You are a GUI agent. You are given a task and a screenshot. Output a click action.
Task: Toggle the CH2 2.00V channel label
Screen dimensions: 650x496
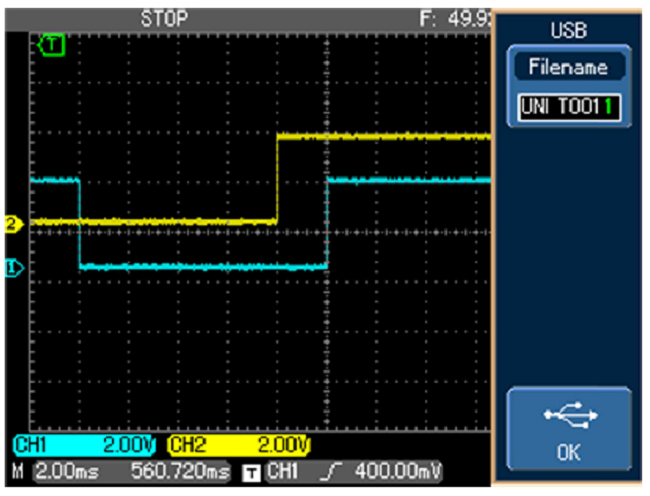tap(240, 444)
